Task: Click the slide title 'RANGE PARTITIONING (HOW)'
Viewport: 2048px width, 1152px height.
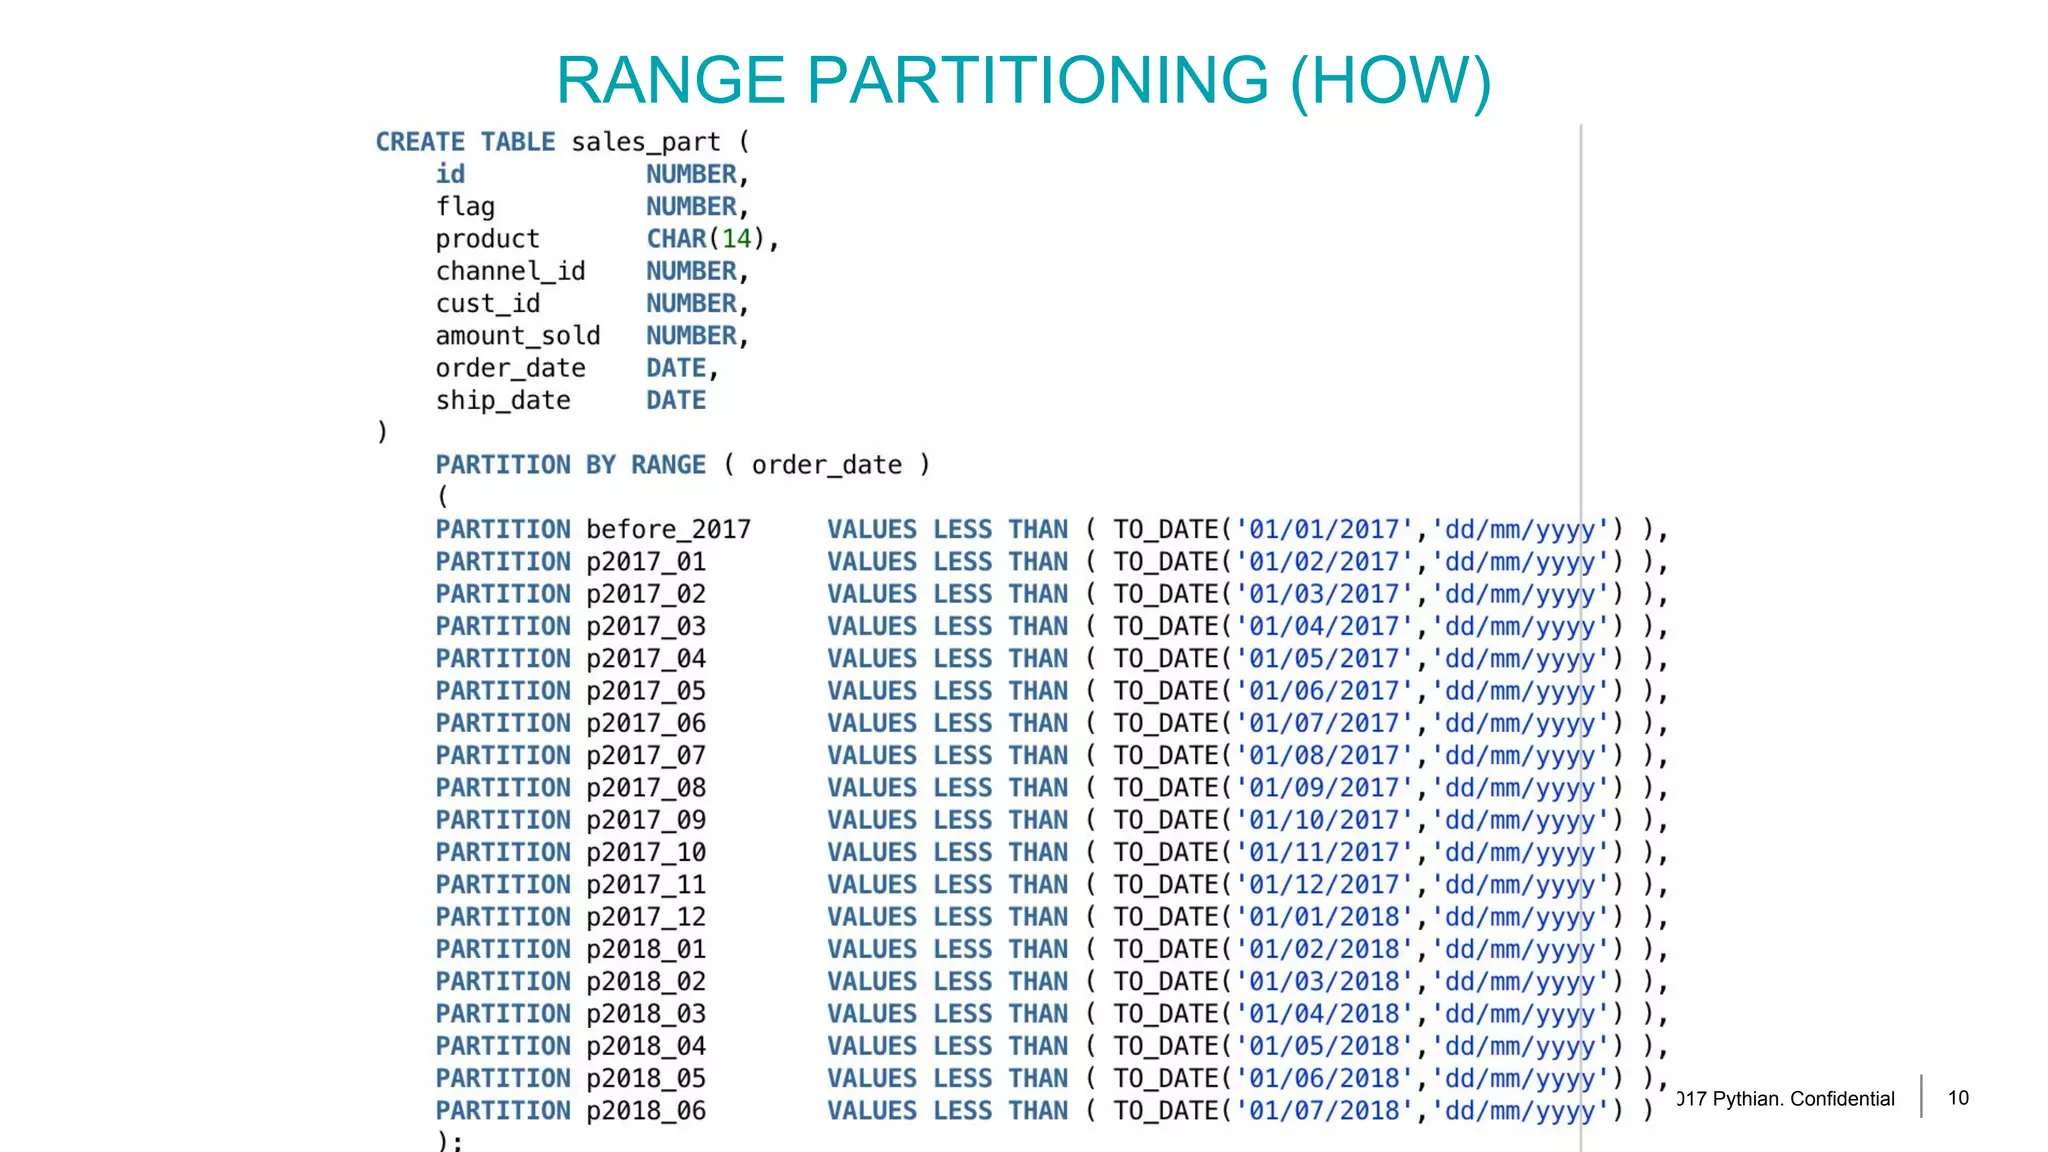Action: (1023, 80)
